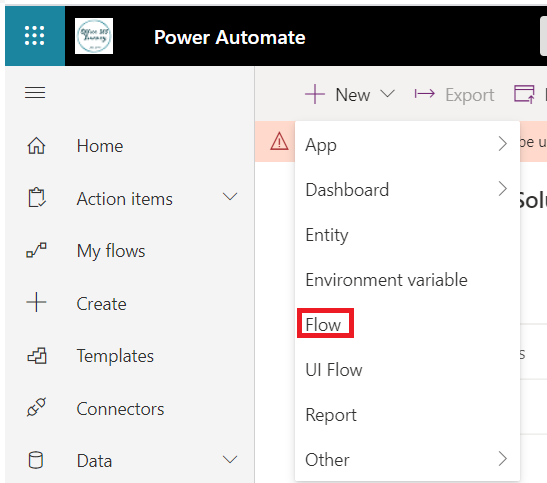Select App from the New menu
Screen dimensions: 547x483
[407, 145]
